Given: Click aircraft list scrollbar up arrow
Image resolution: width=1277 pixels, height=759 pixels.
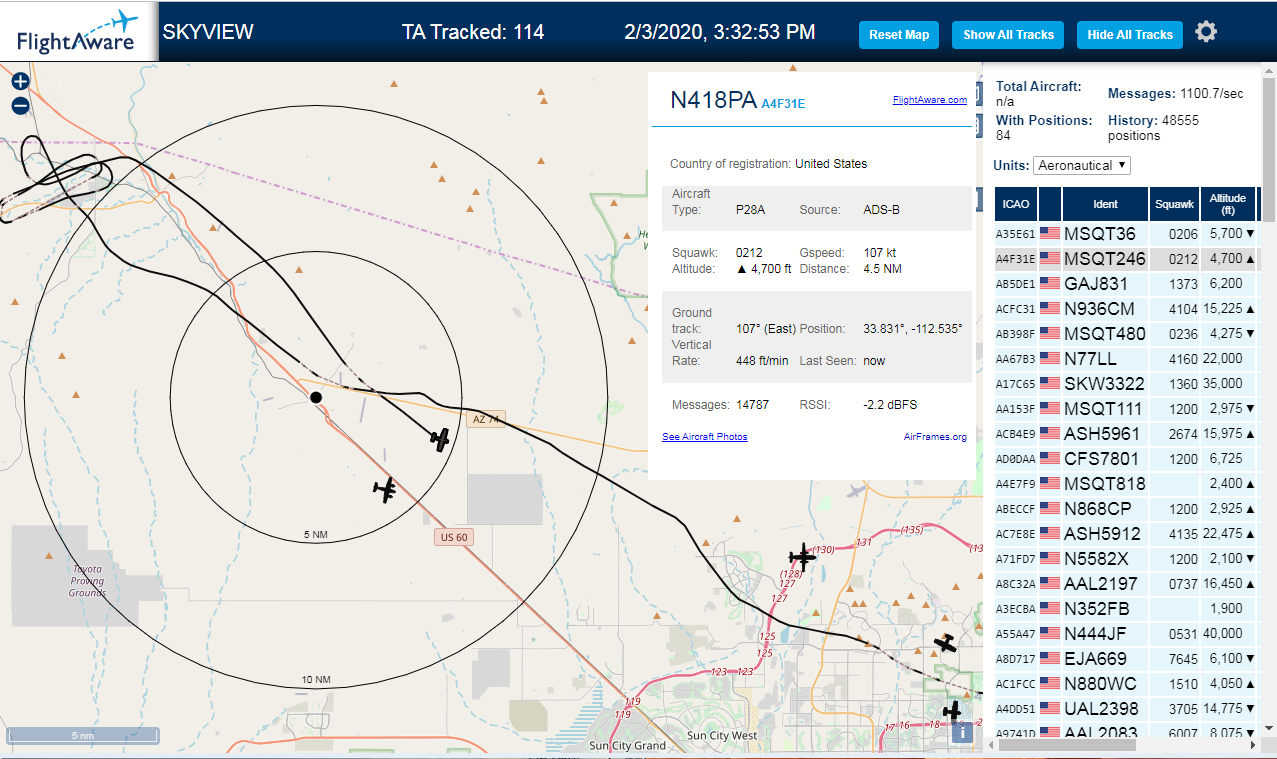Looking at the screenshot, I should click(x=1268, y=70).
